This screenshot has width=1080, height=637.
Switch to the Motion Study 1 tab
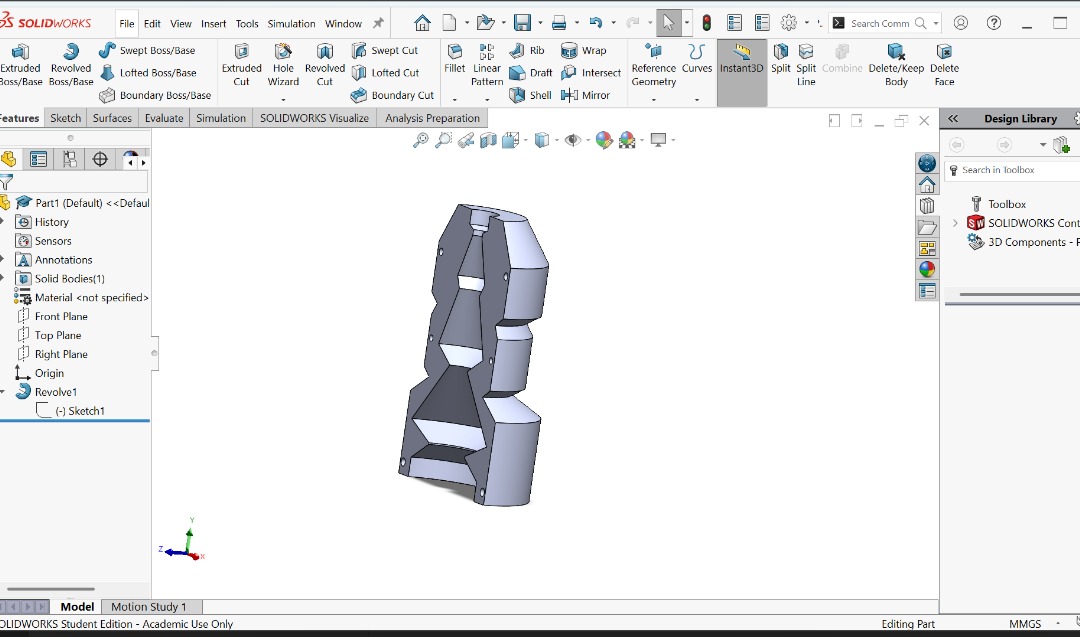pos(149,607)
